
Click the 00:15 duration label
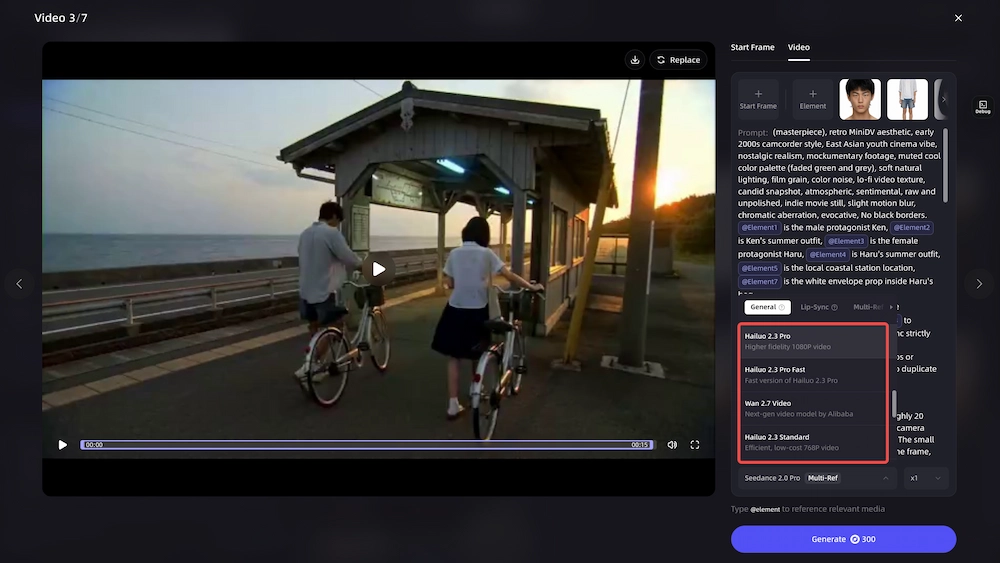pyautogui.click(x=640, y=445)
